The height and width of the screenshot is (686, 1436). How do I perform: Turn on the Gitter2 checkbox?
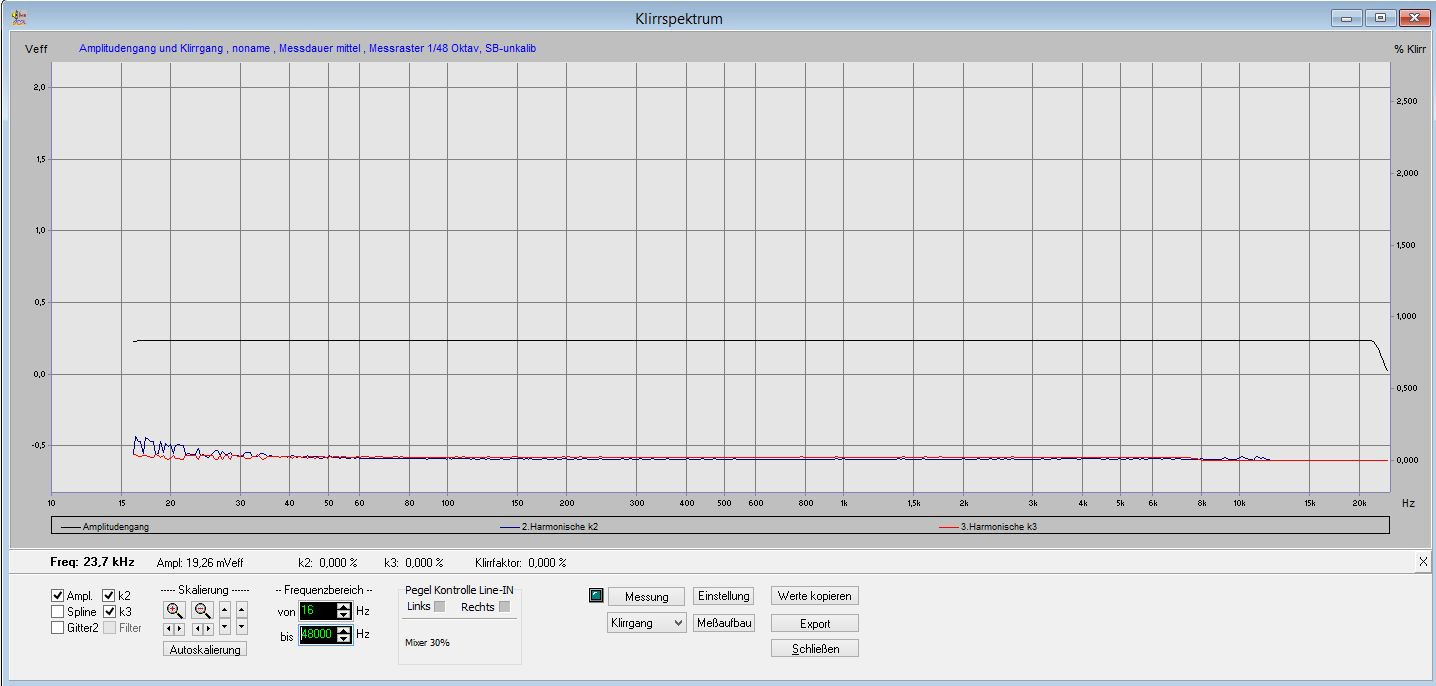point(58,628)
